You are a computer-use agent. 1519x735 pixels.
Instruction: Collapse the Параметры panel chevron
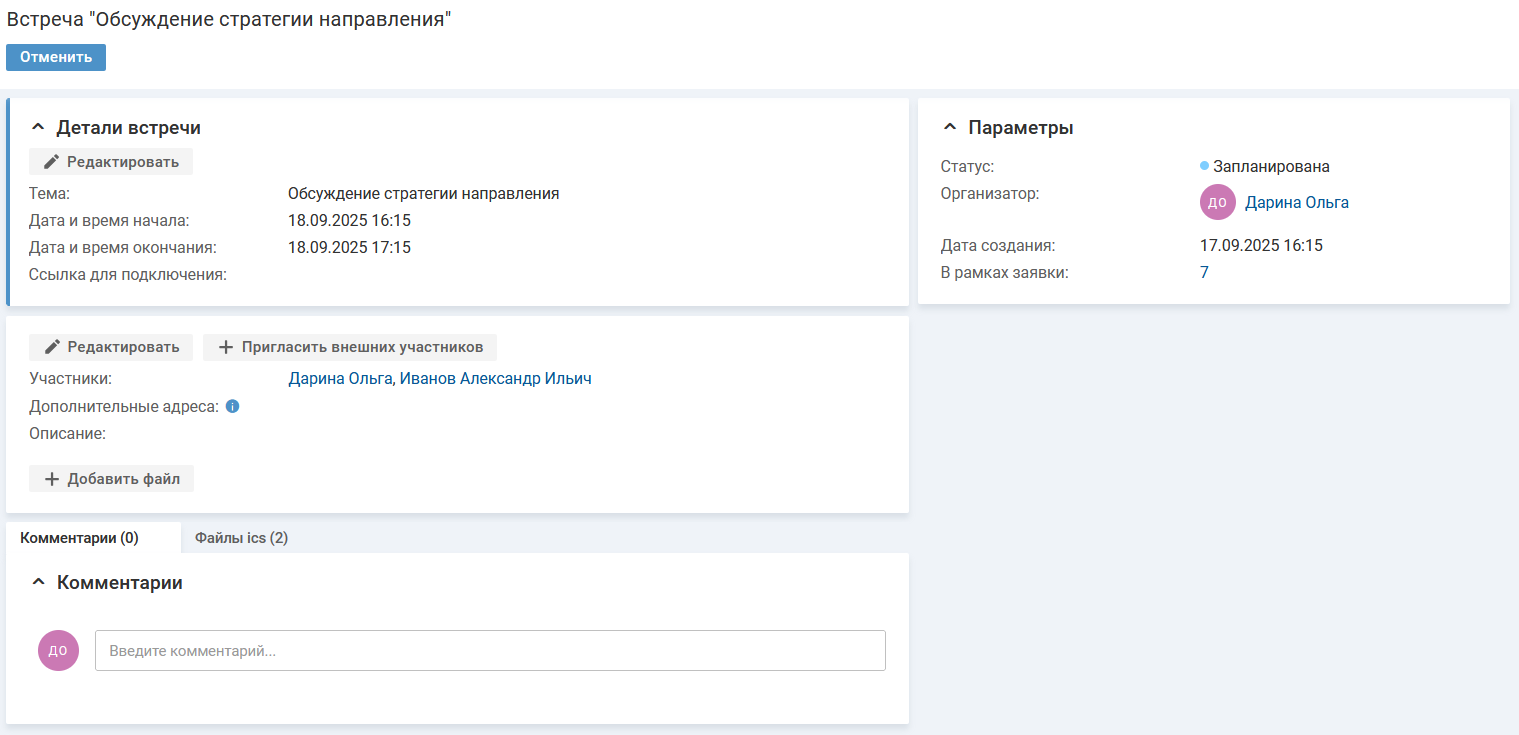(950, 128)
